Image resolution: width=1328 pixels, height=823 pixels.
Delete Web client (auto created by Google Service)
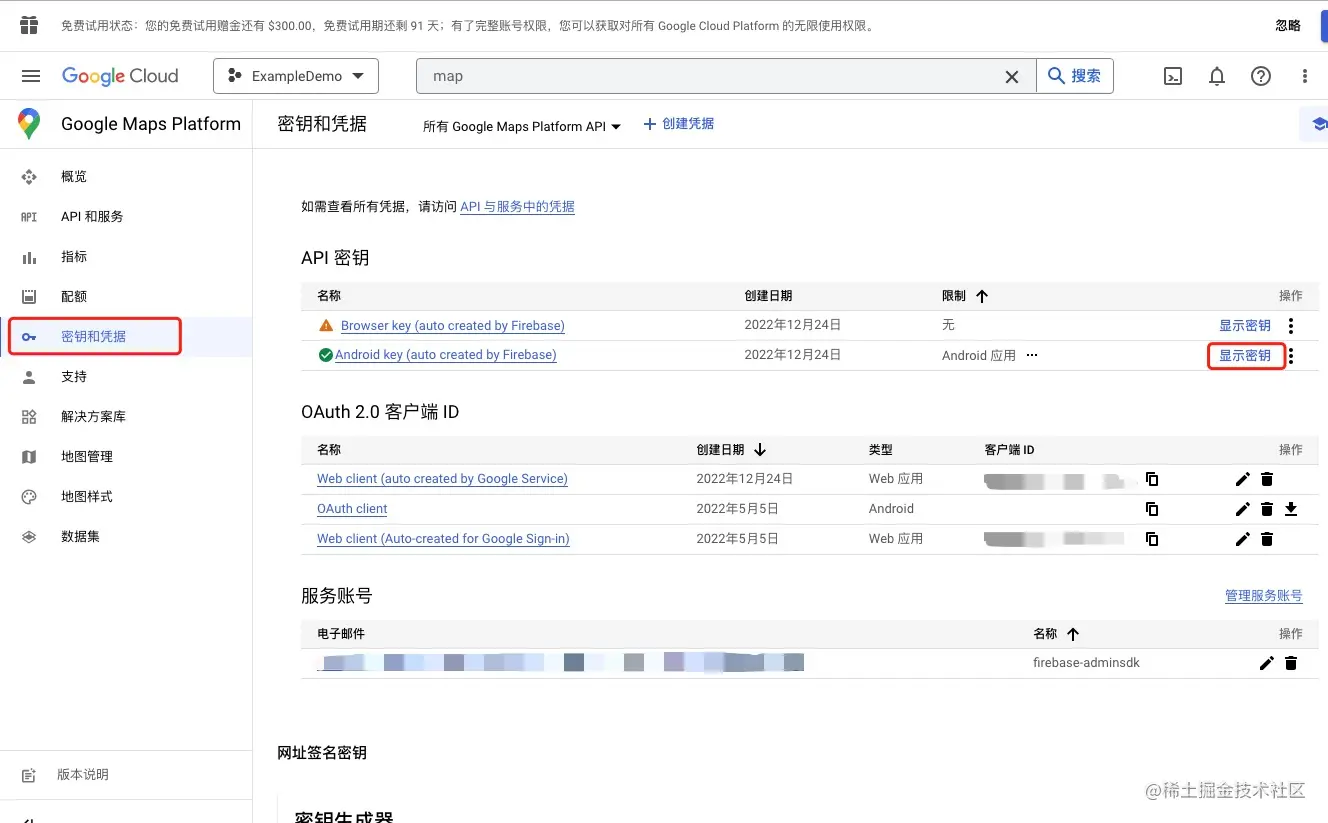tap(1267, 479)
